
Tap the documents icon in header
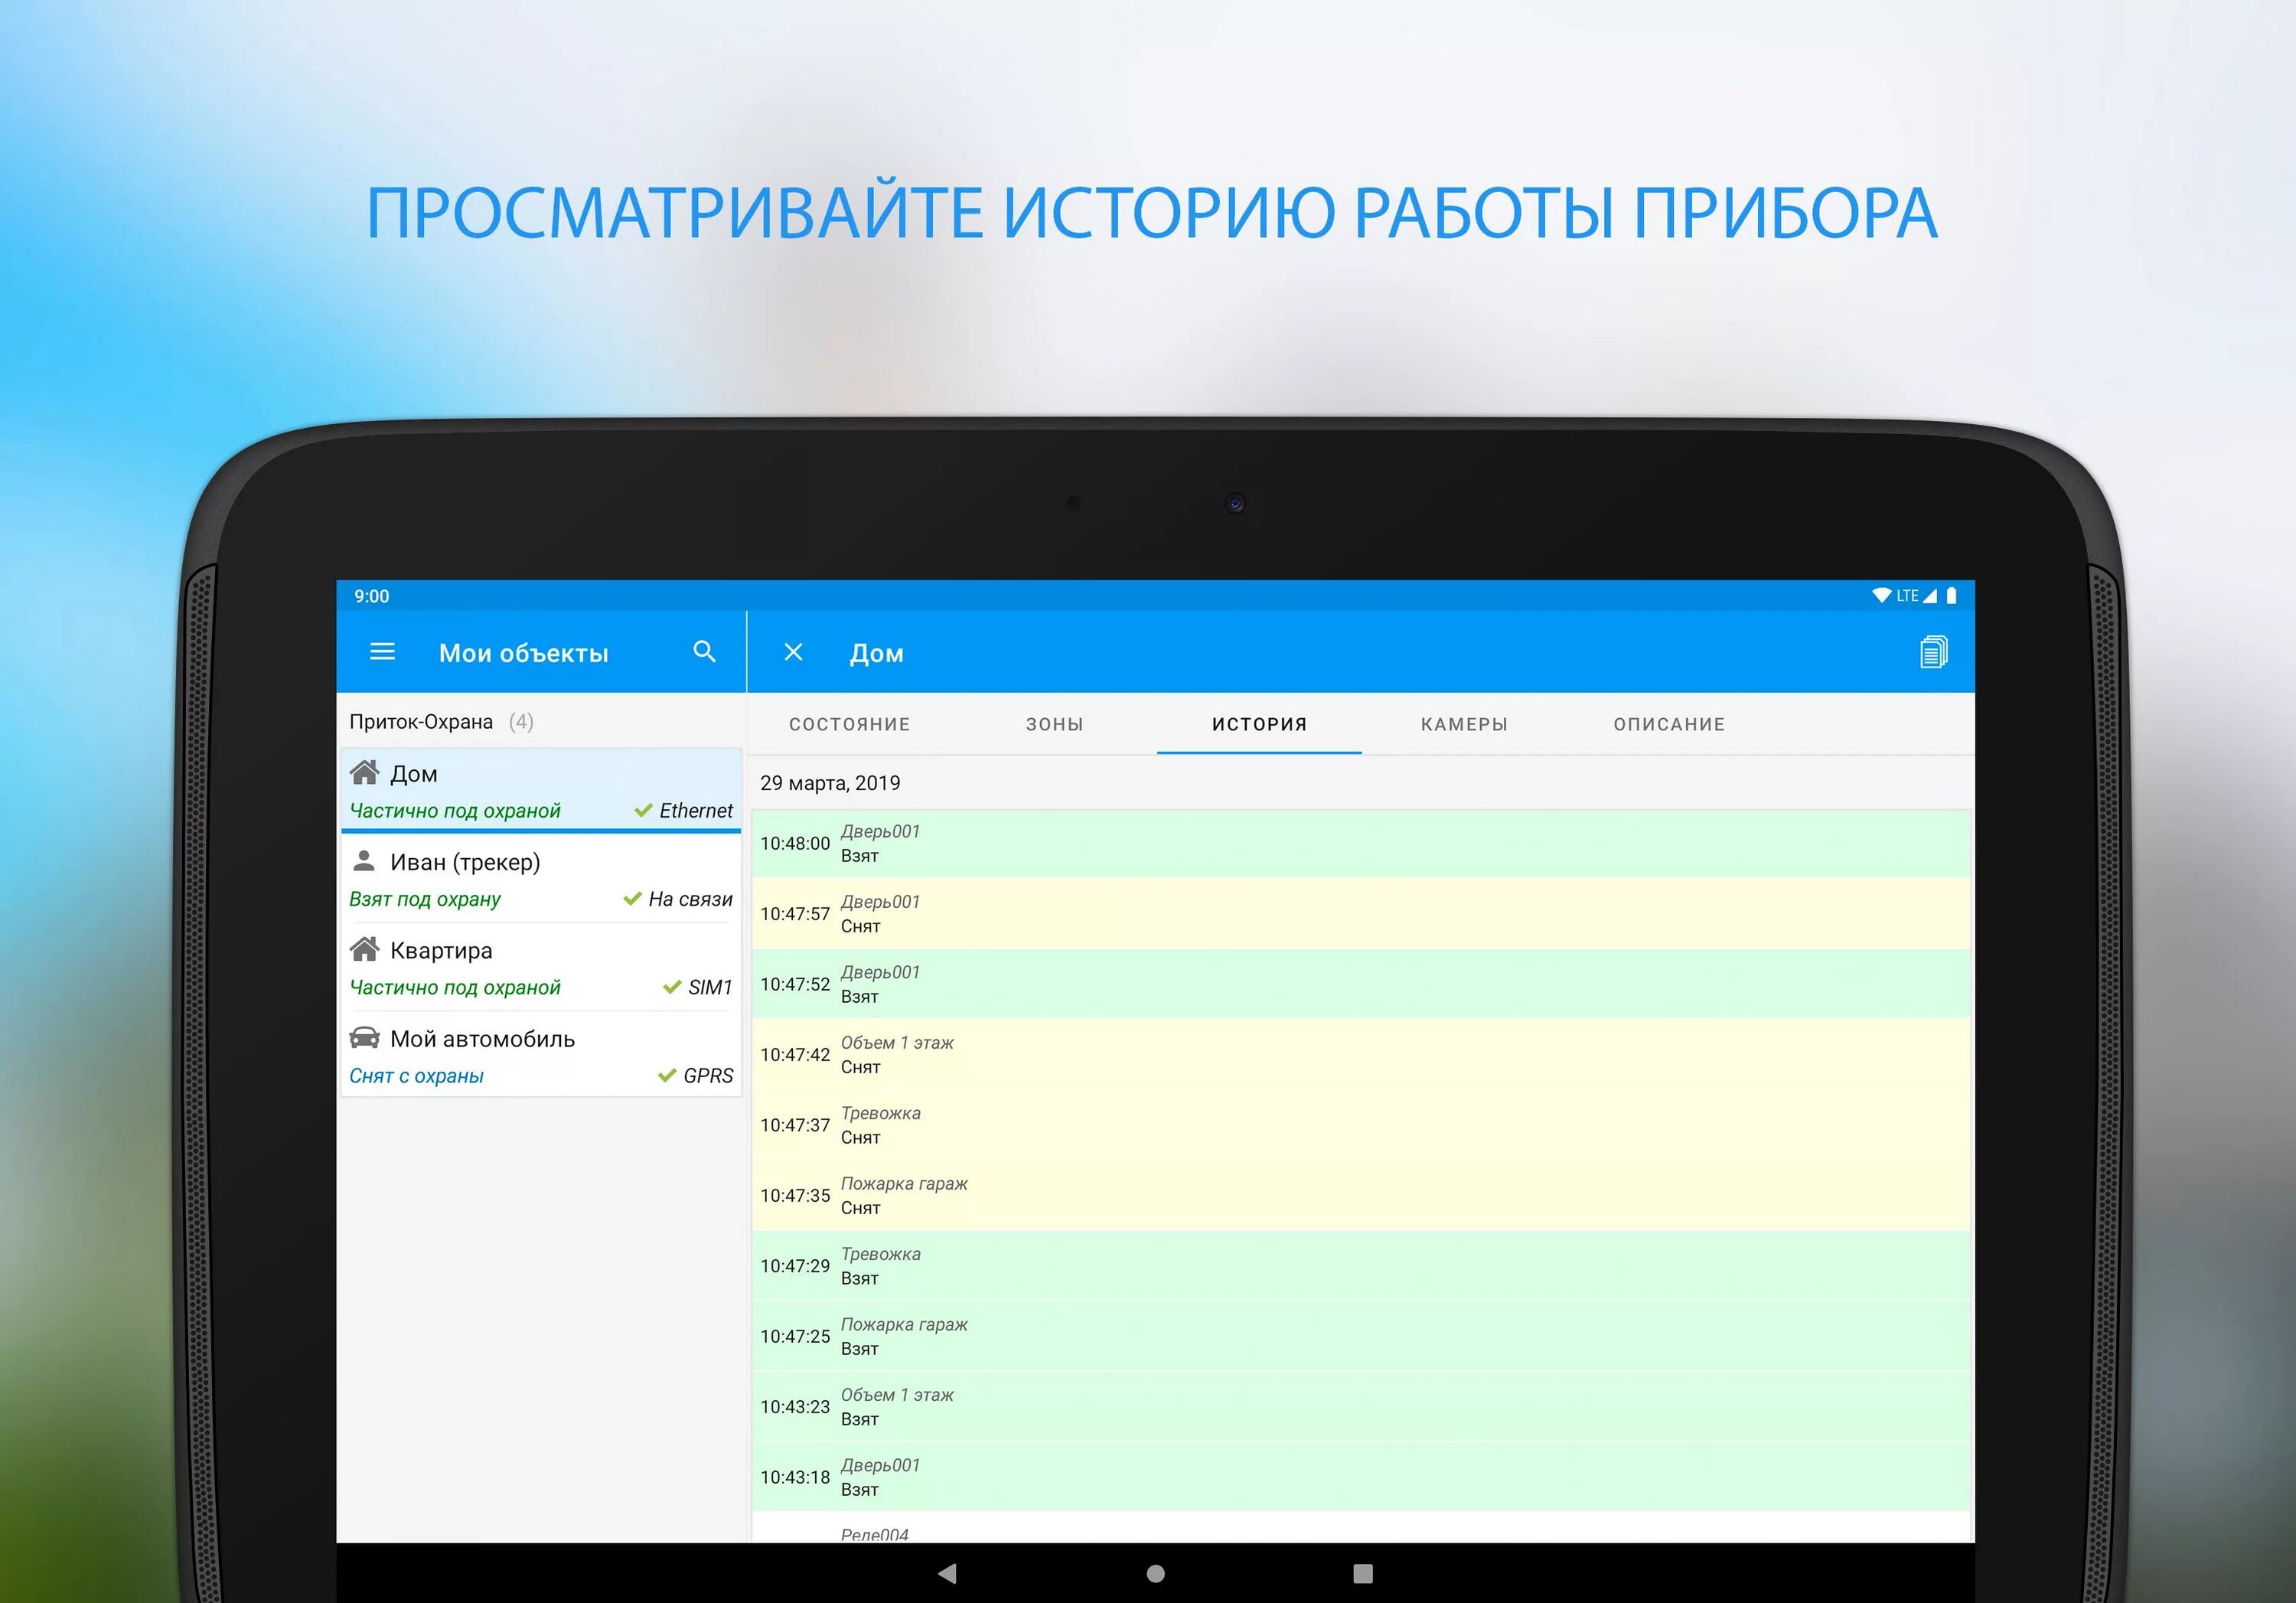(1933, 652)
